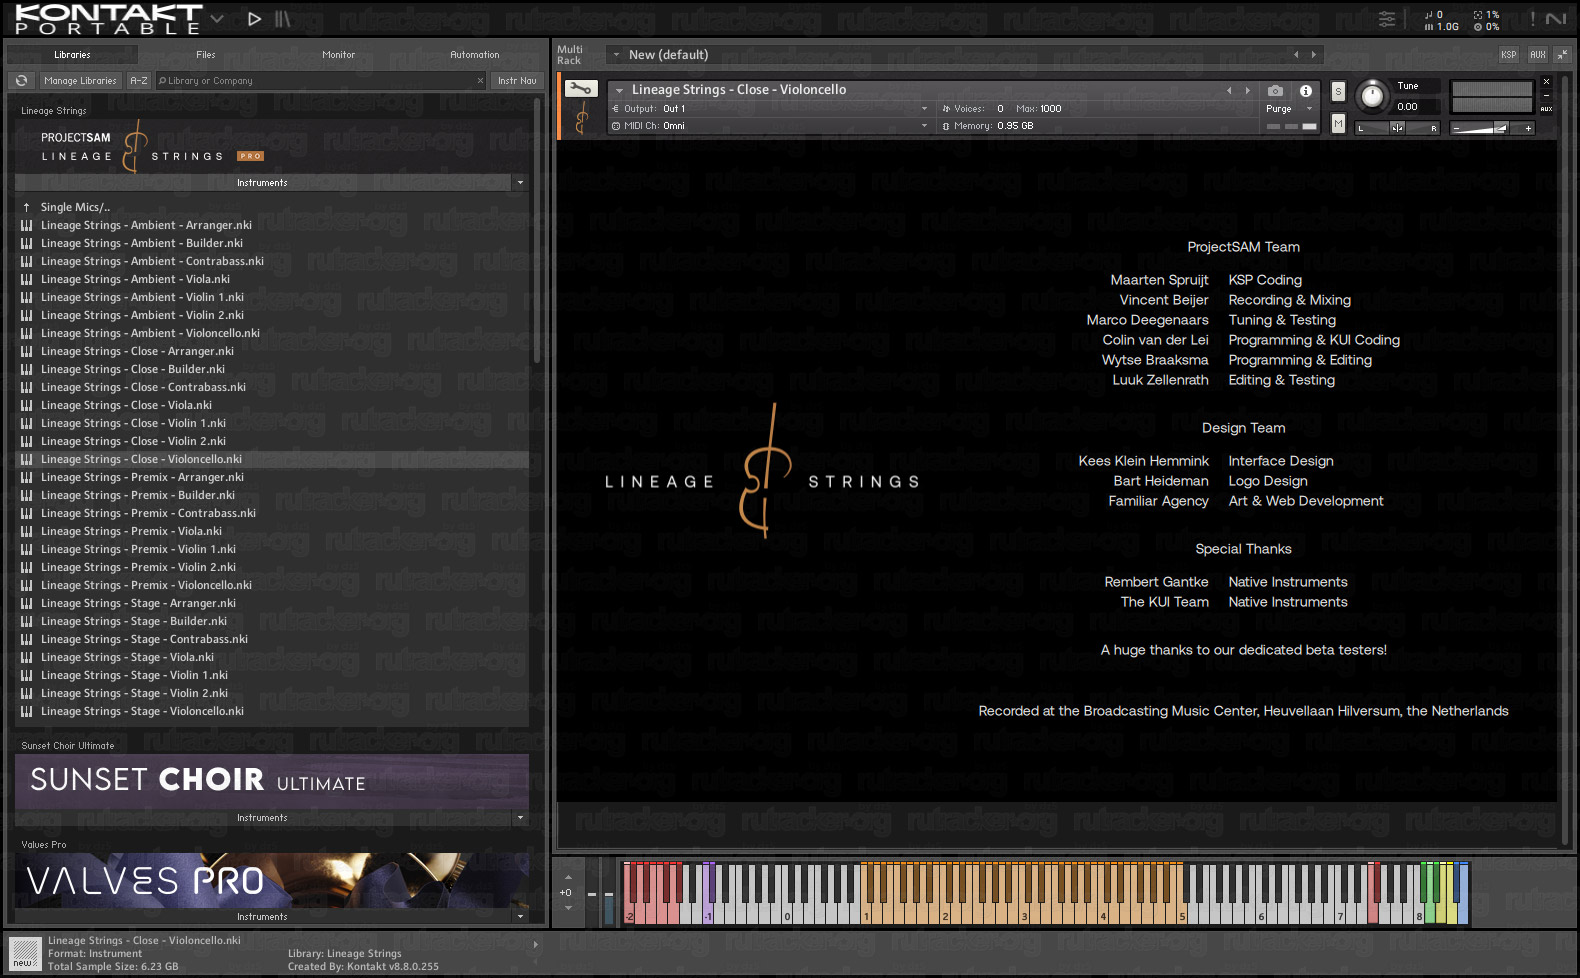Toggle the instrument AUX sends view
The image size is (1580, 978).
[x=1546, y=109]
